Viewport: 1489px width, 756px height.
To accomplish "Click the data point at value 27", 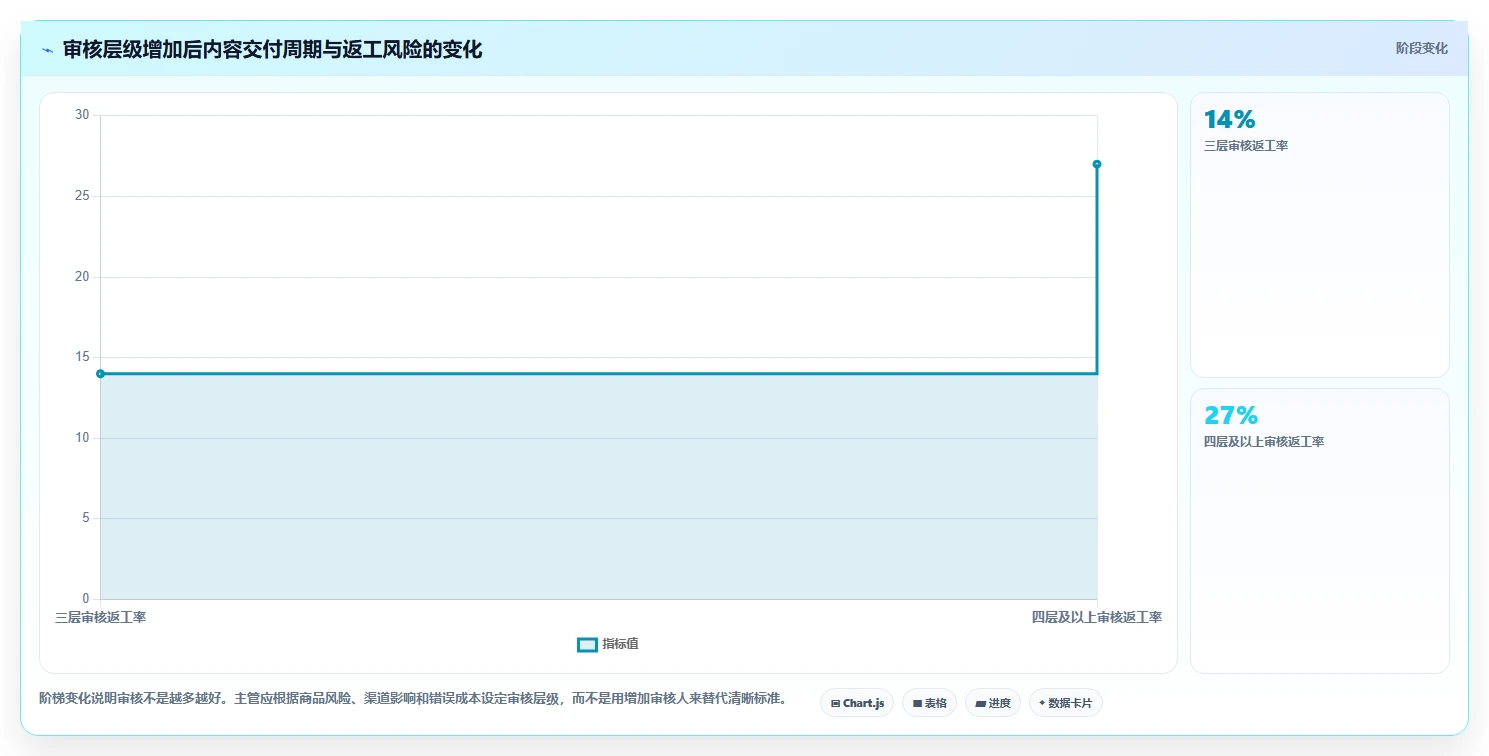I will [1097, 164].
